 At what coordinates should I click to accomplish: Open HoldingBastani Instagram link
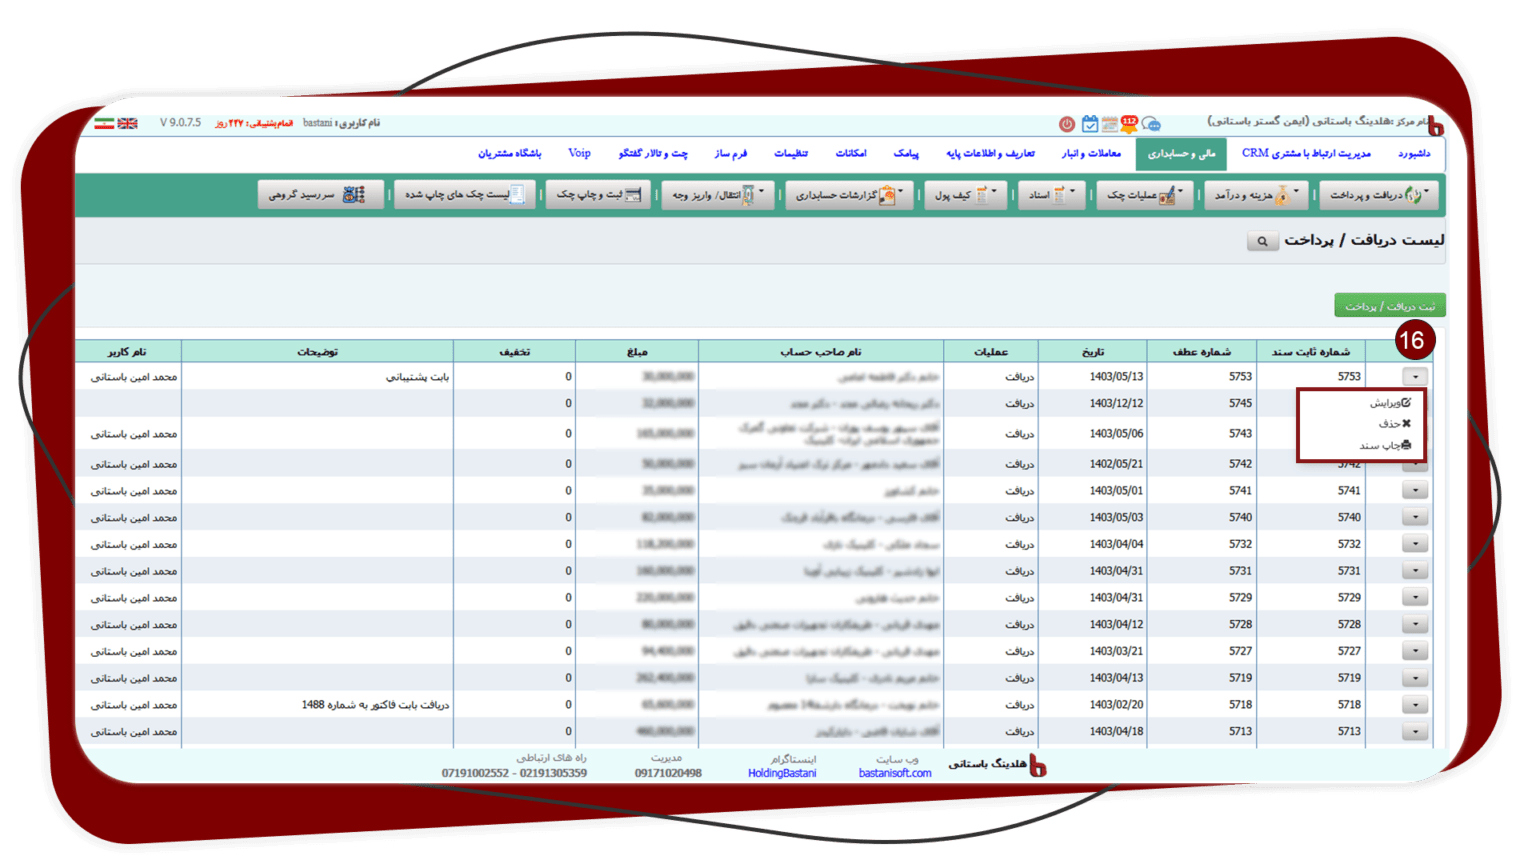coord(782,773)
